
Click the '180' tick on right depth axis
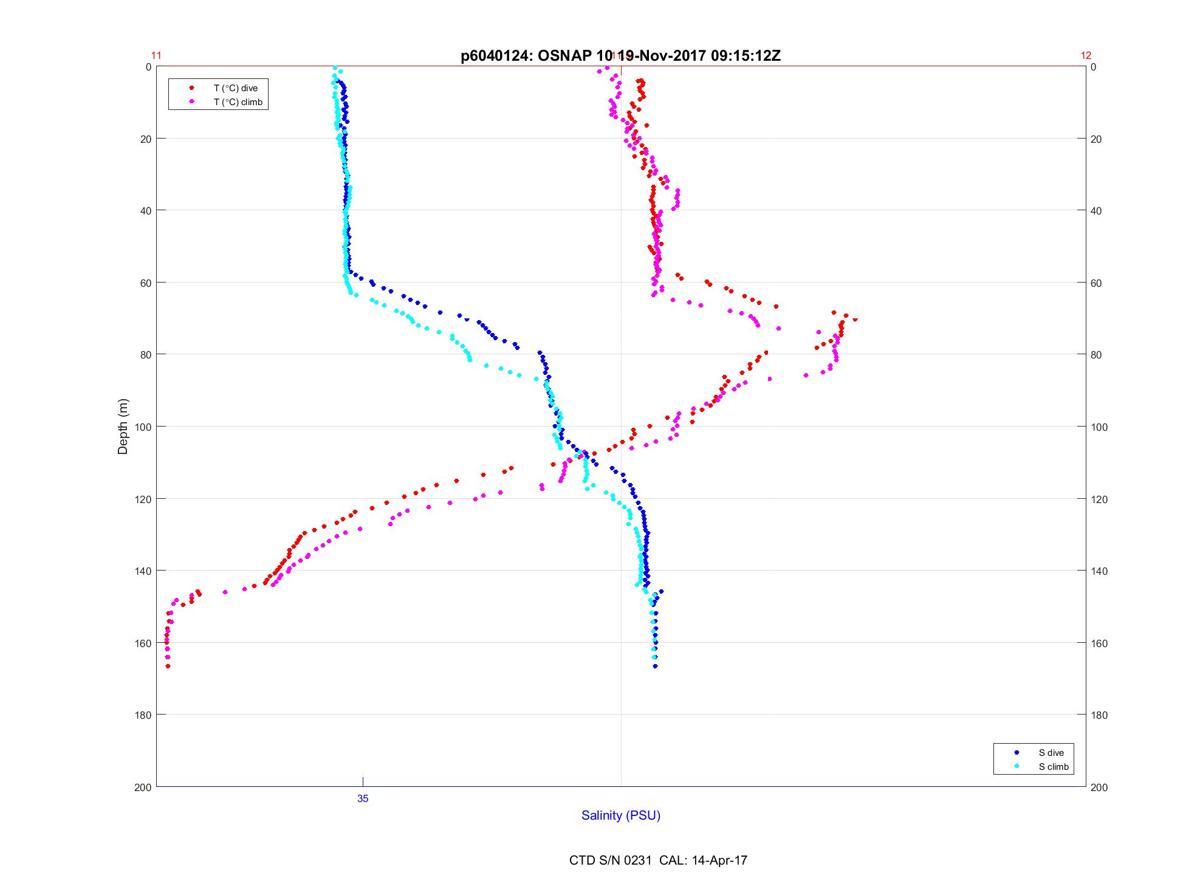click(x=1101, y=715)
